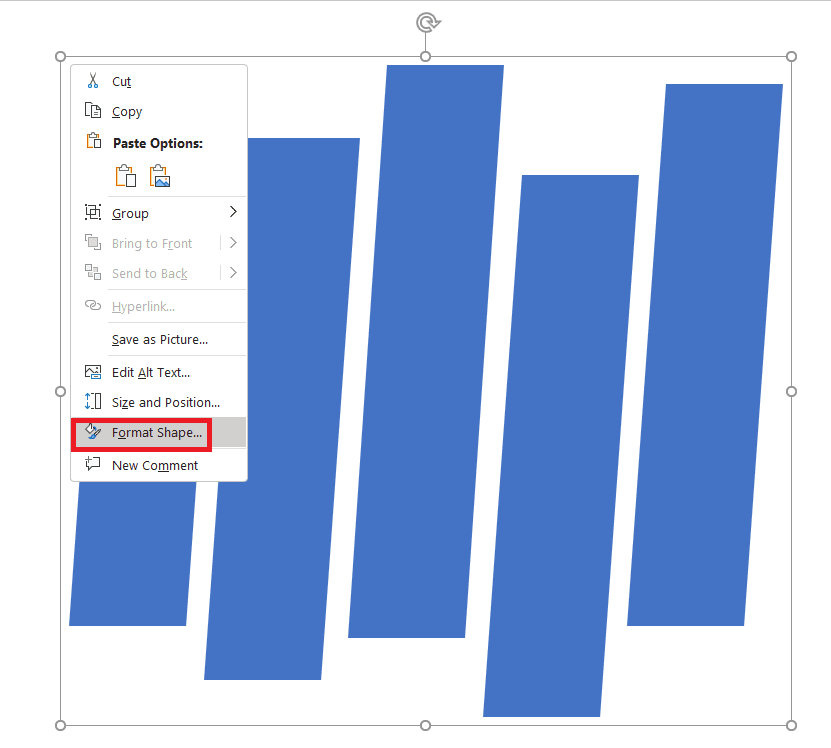This screenshot has width=831, height=748.
Task: Click the bottom-left corner sizing handle
Action: pyautogui.click(x=60, y=725)
